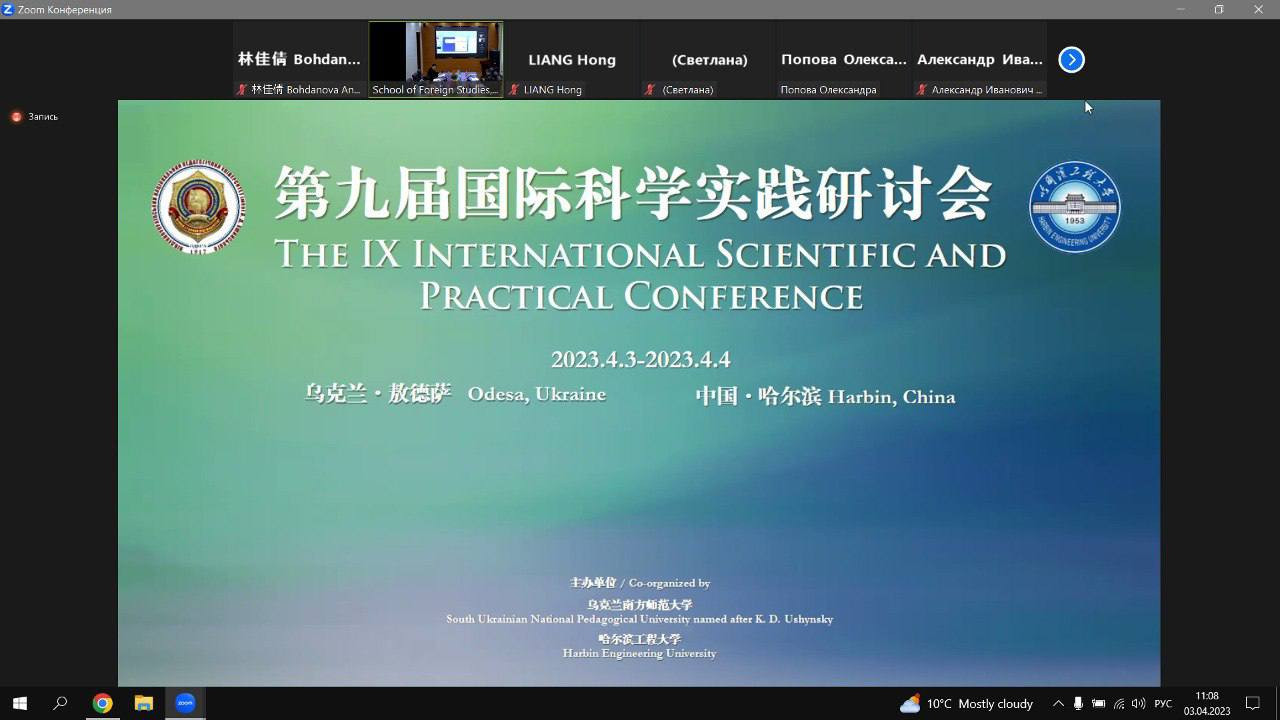Click the muted mic icon beside Александр Иванович

[922, 90]
